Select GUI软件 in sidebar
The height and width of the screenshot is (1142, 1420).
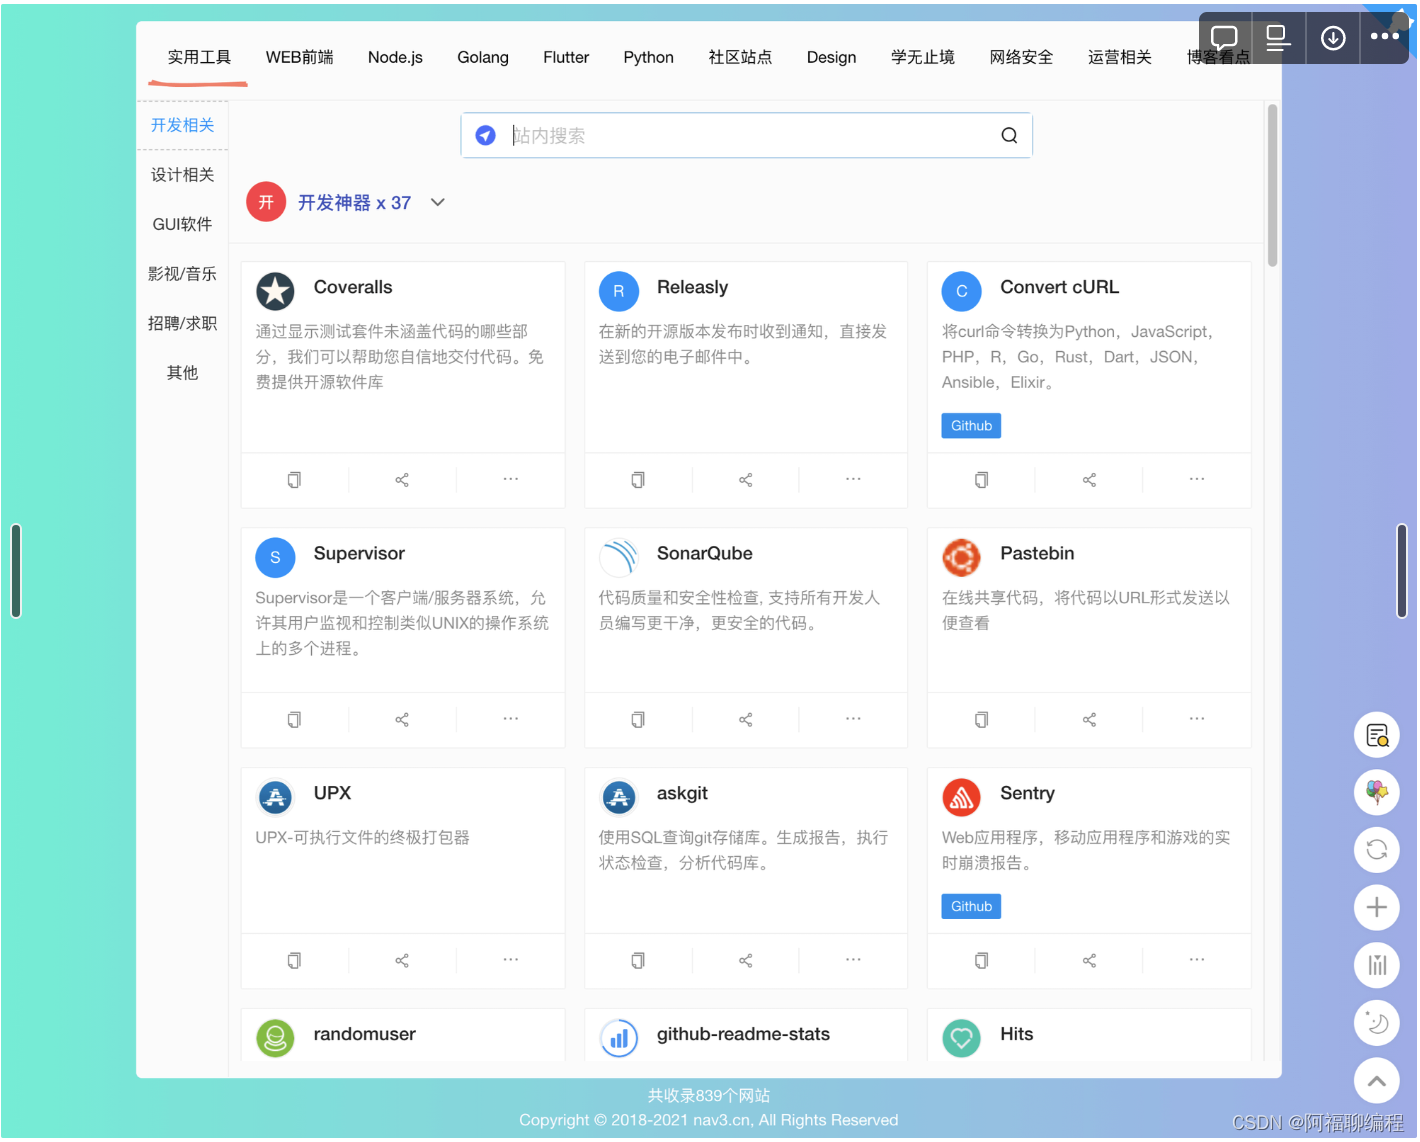click(183, 225)
